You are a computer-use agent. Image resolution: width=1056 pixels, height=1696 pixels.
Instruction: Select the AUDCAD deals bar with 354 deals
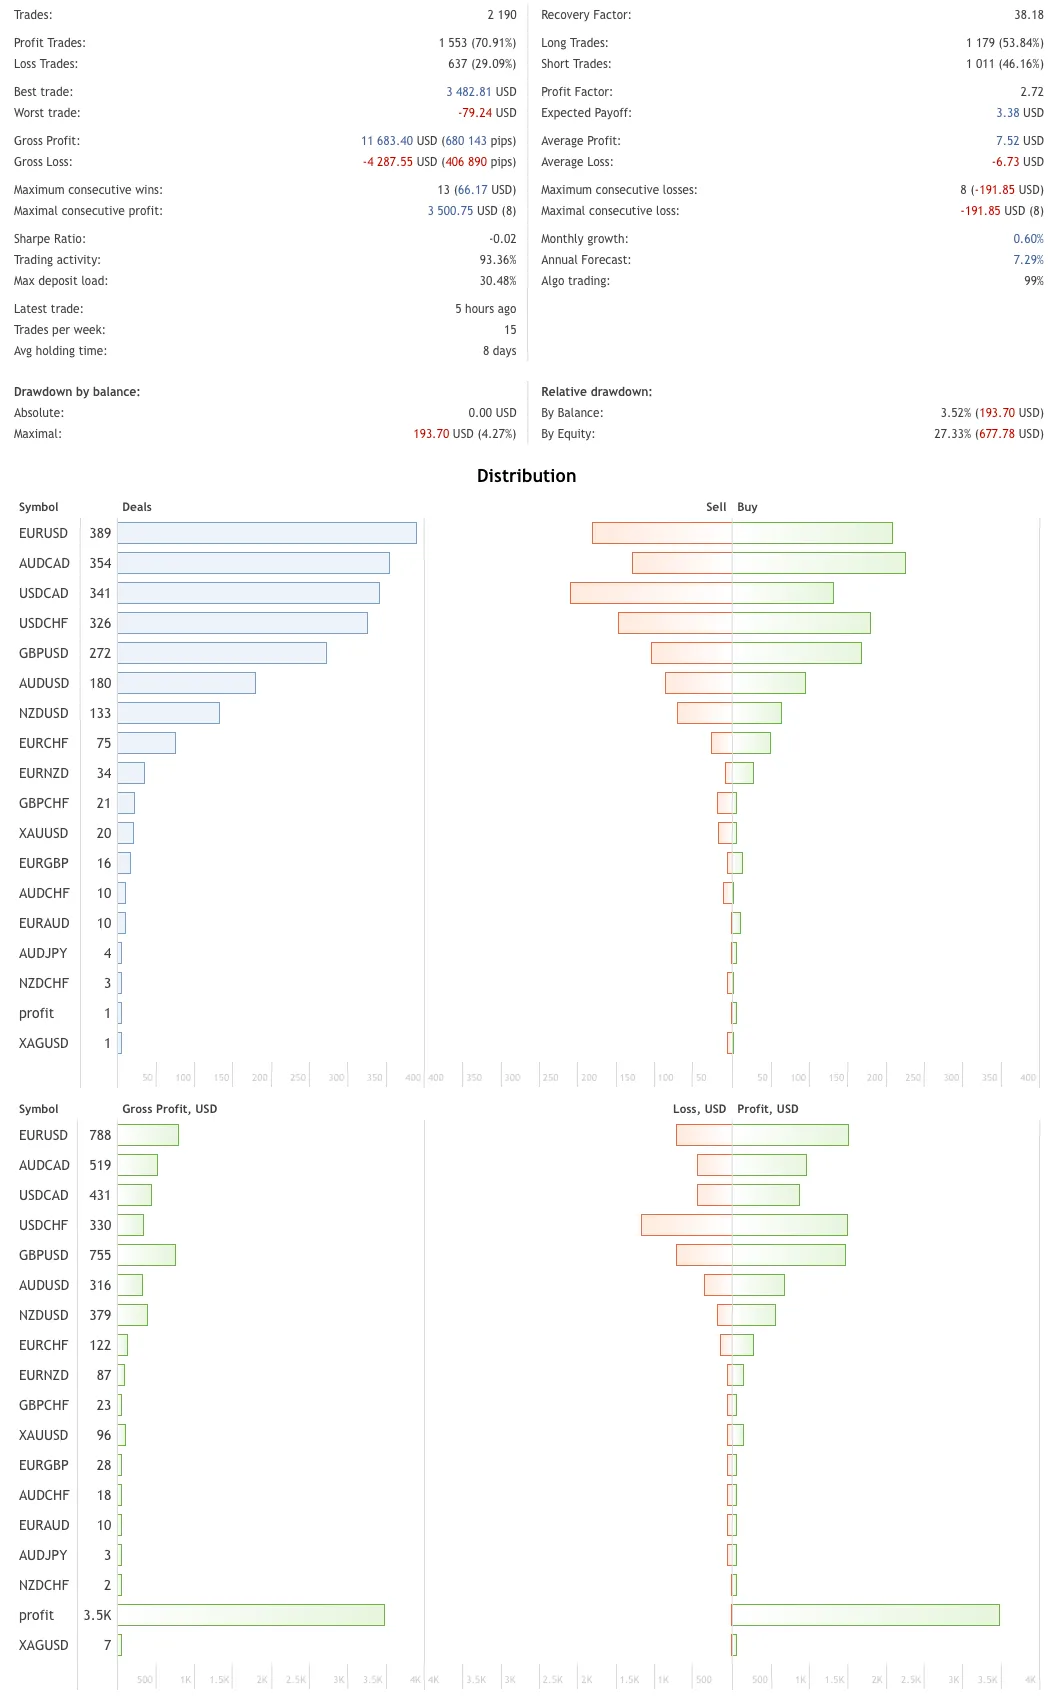(253, 563)
